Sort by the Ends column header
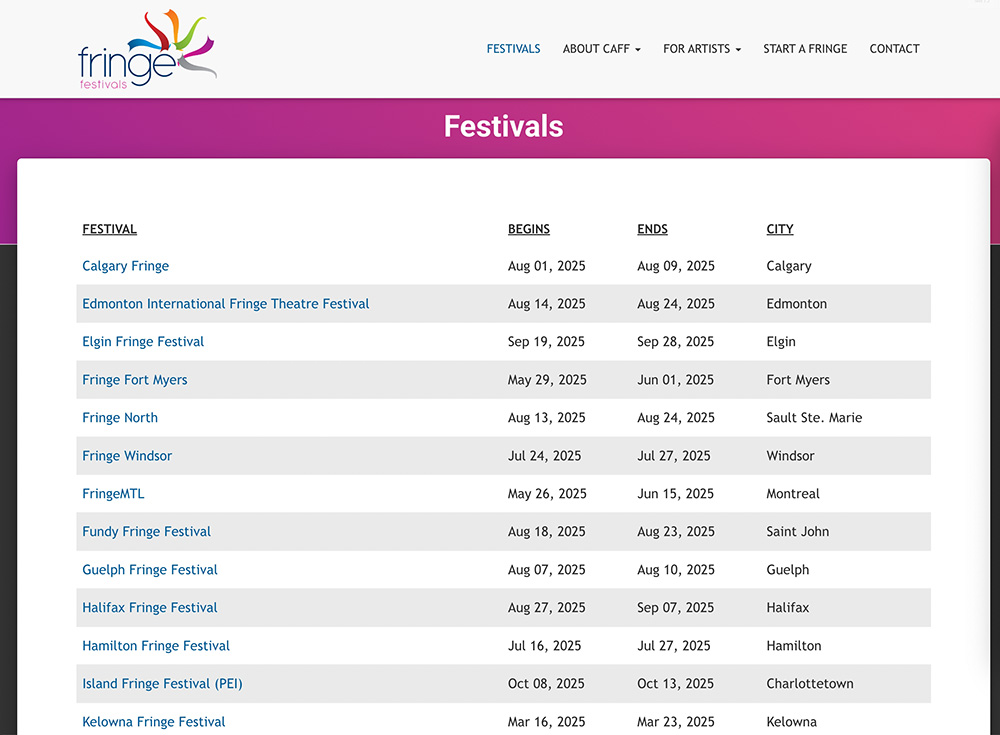Image resolution: width=1000 pixels, height=735 pixels. [652, 229]
